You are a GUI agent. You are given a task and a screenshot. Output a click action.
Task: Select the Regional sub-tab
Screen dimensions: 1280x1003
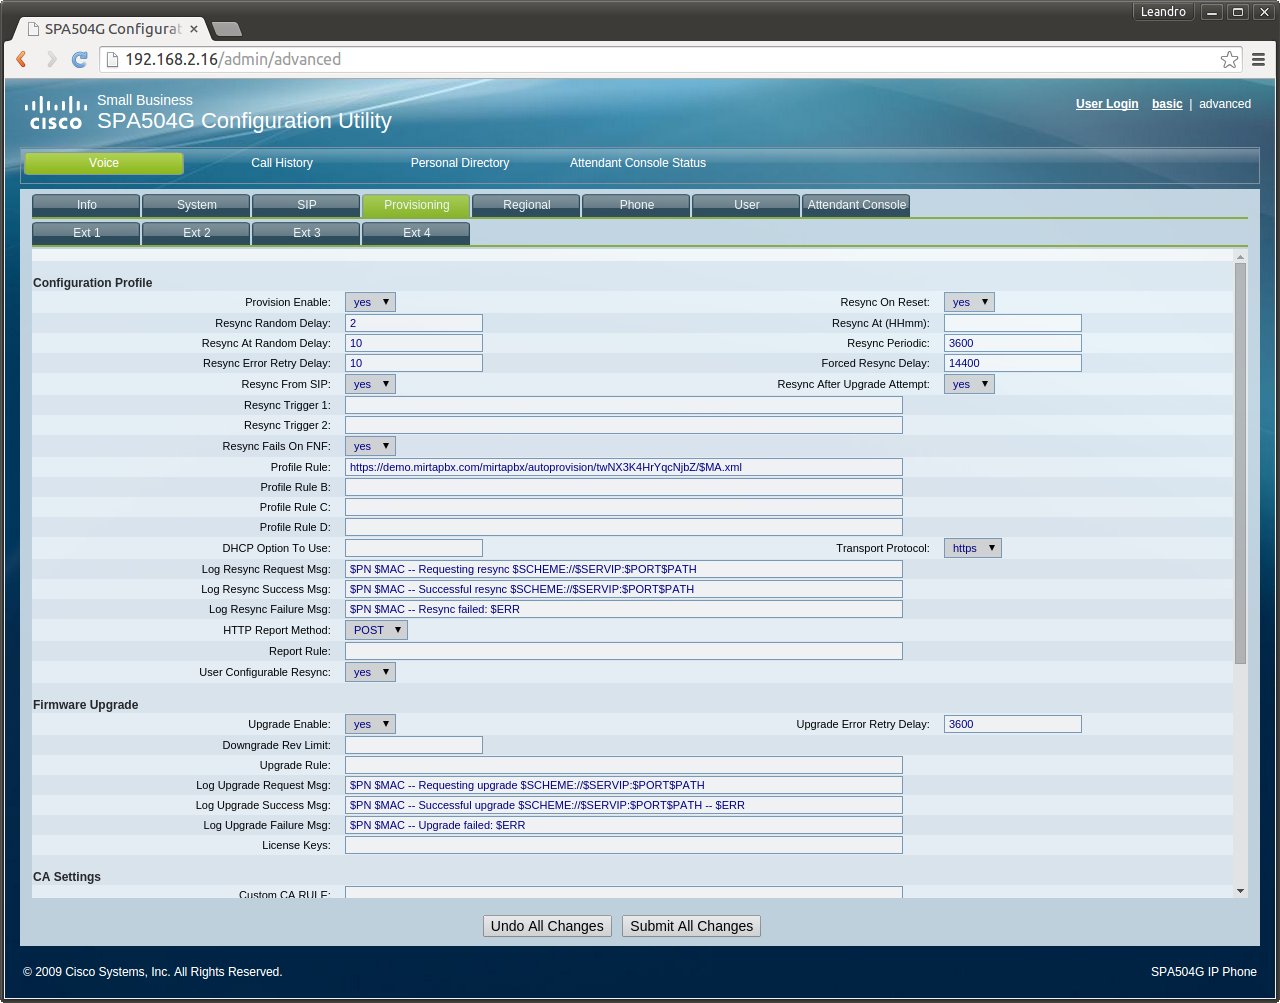pyautogui.click(x=526, y=205)
